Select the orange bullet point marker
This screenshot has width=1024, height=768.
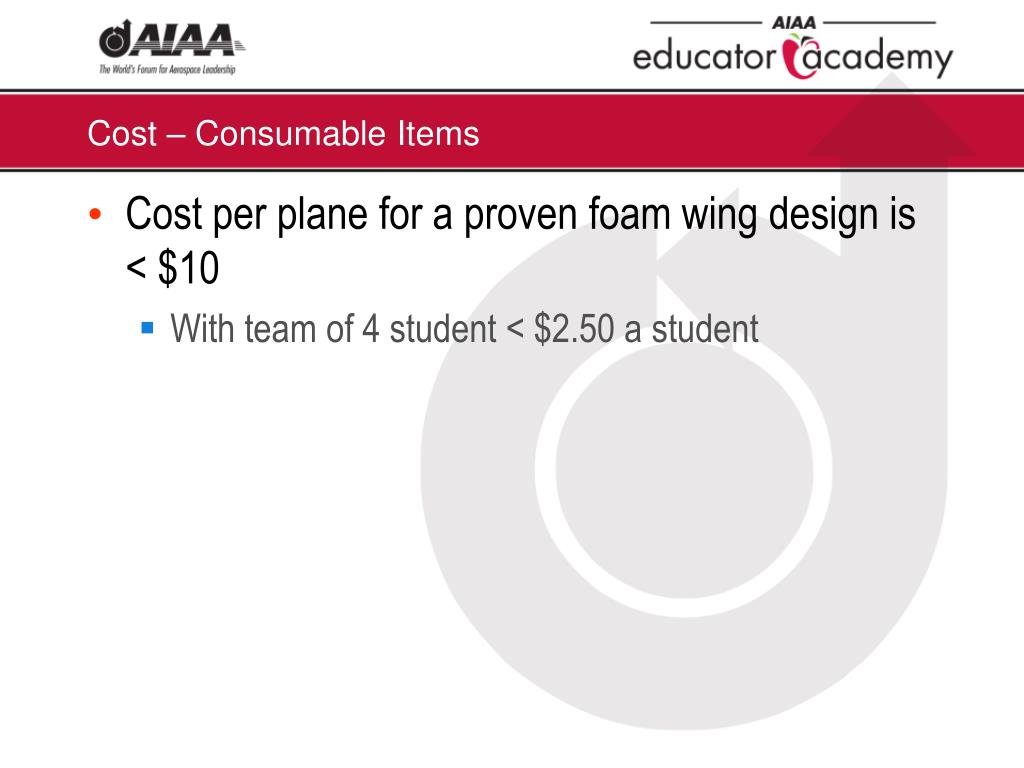(95, 214)
